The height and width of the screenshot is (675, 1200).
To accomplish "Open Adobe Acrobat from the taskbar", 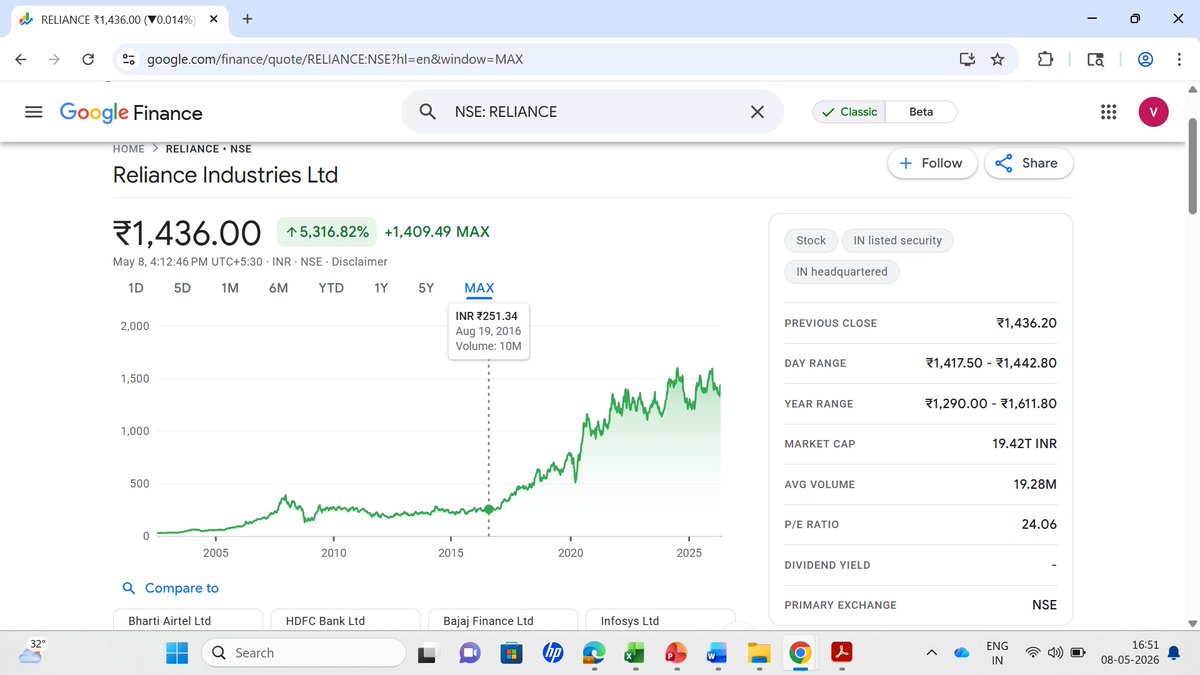I will click(x=842, y=653).
